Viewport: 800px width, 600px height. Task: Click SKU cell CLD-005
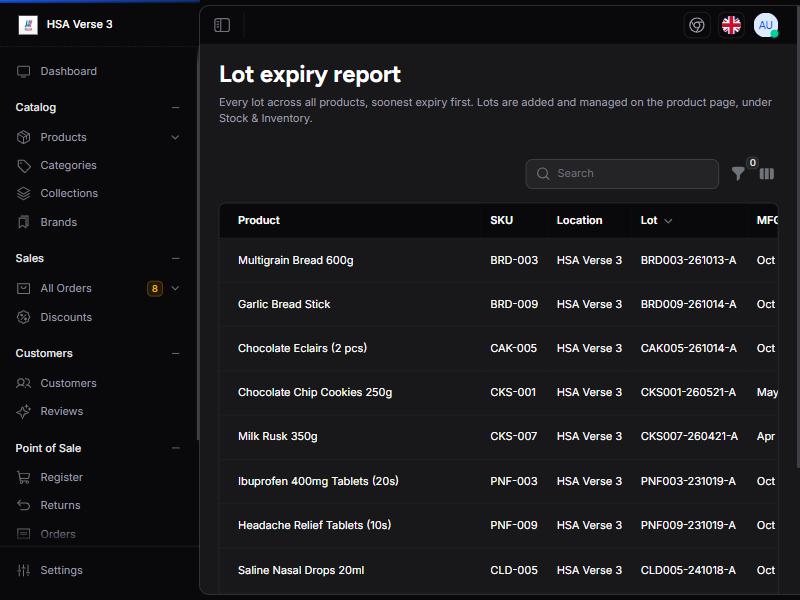513,570
